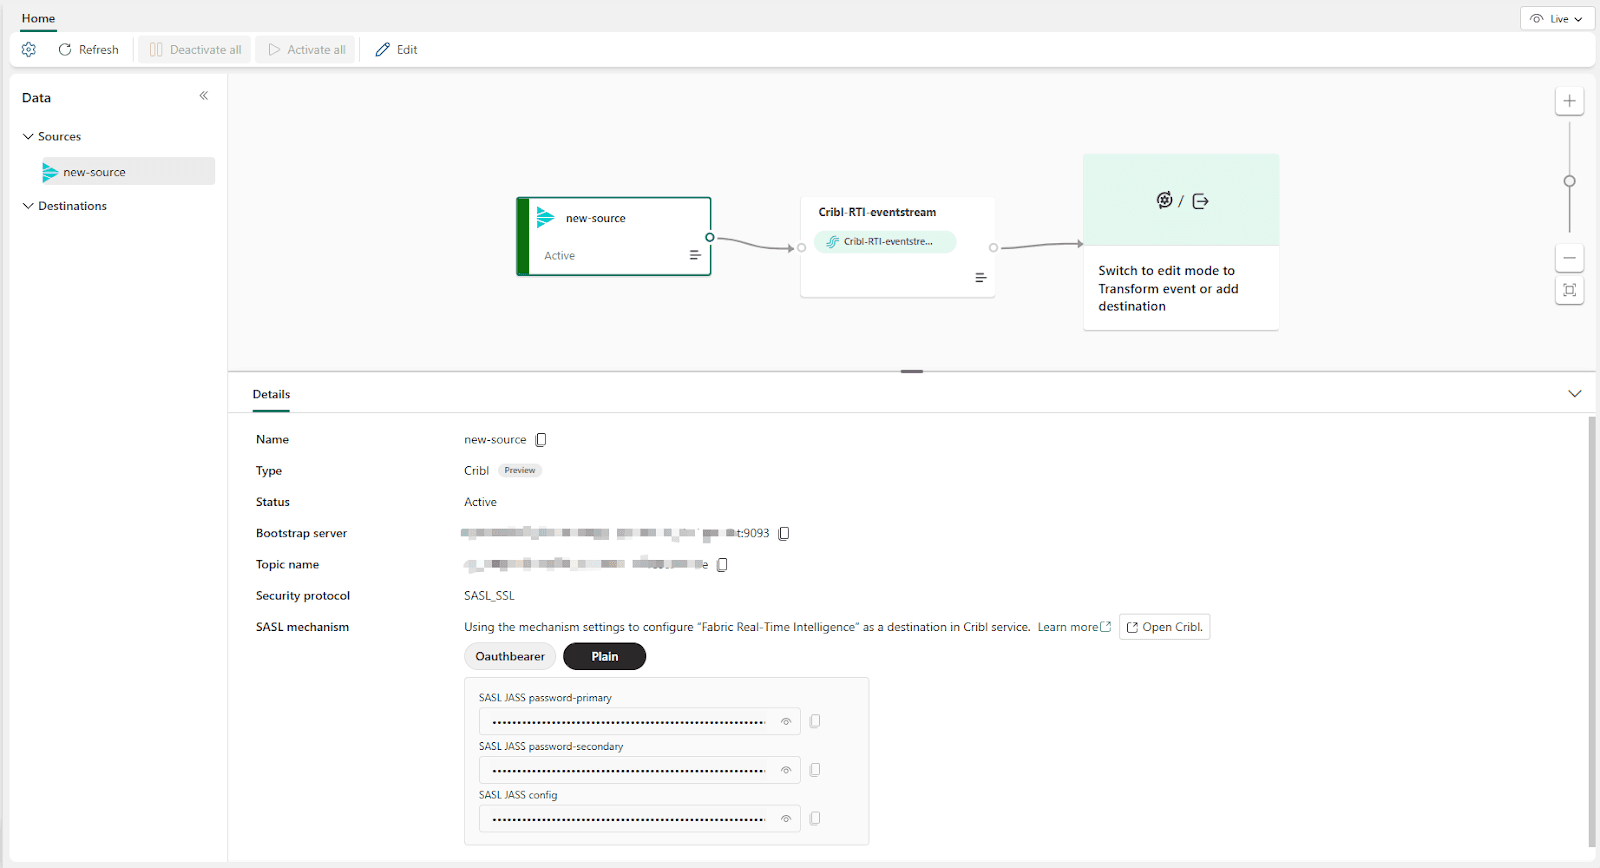Collapse the Sources tree section
The image size is (1600, 868).
click(28, 137)
